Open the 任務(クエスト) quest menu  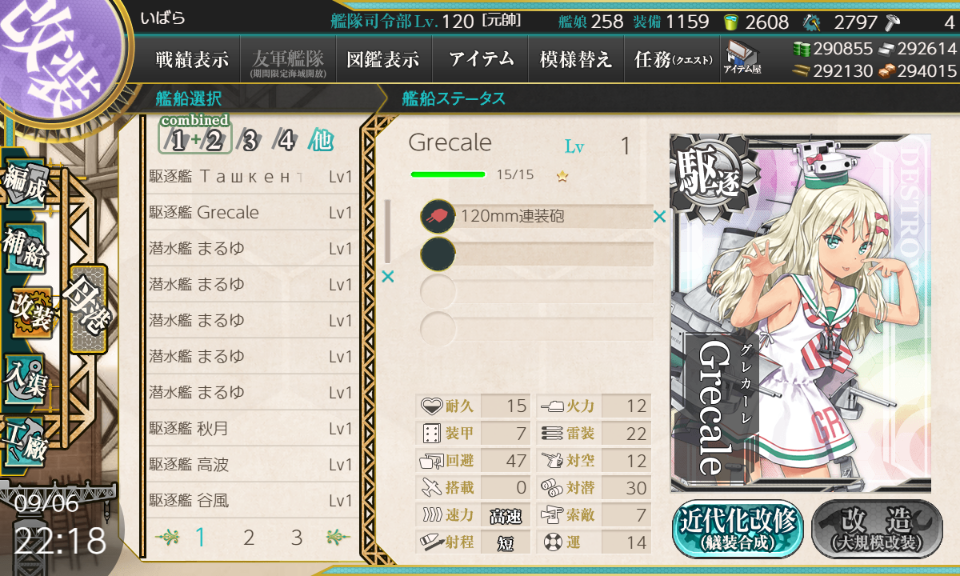pos(673,59)
